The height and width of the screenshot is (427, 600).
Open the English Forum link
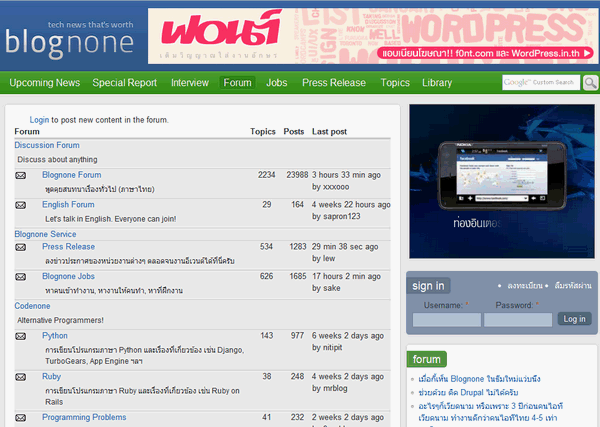pyautogui.click(x=68, y=205)
